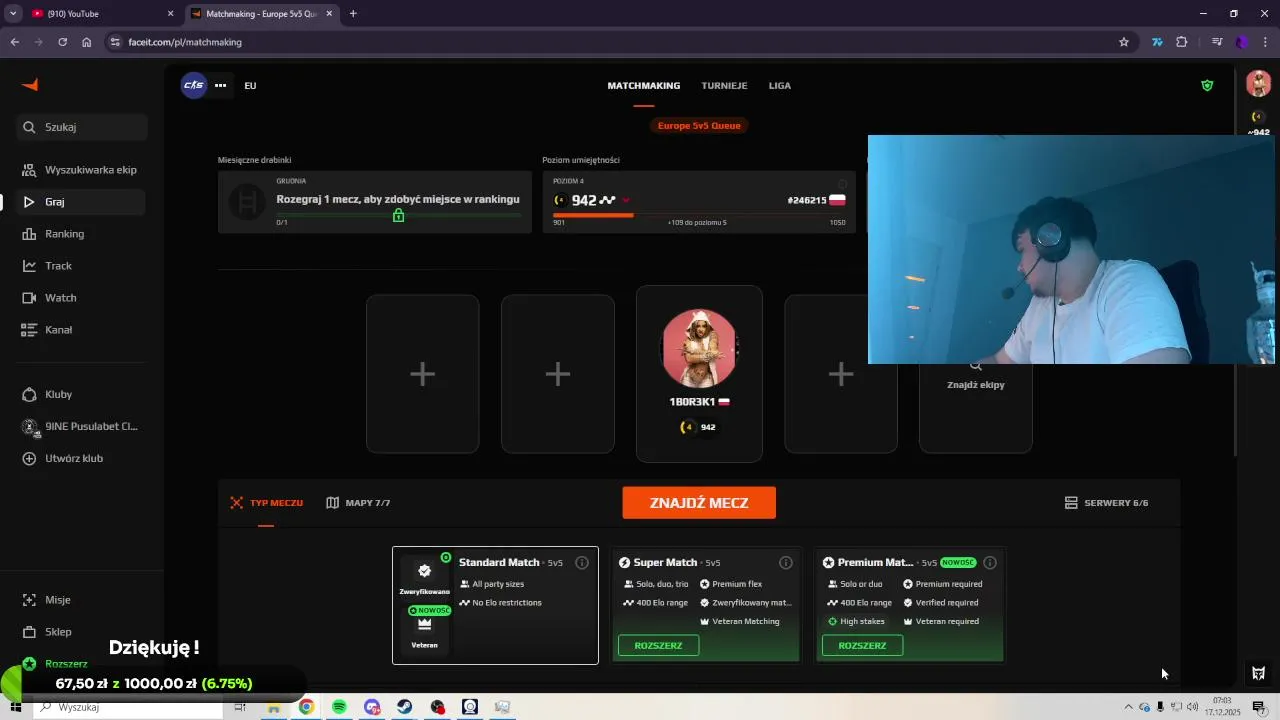Click the EU region label

click(x=250, y=85)
